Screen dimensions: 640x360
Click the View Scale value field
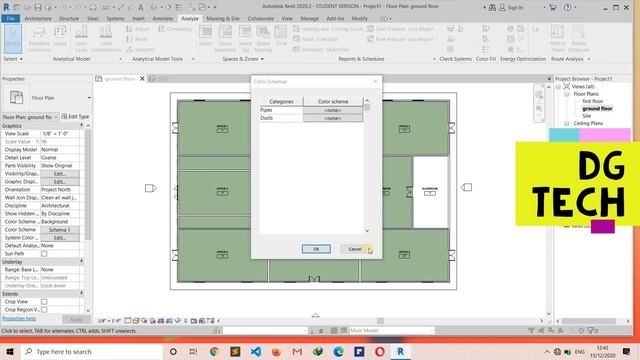point(60,134)
